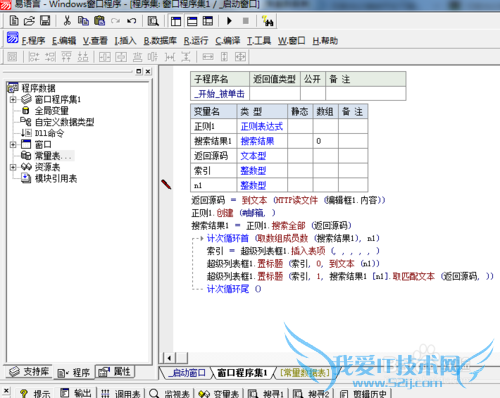Open the 输出 bottom tab
Image resolution: width=500 pixels, height=398 pixels.
(x=76, y=394)
